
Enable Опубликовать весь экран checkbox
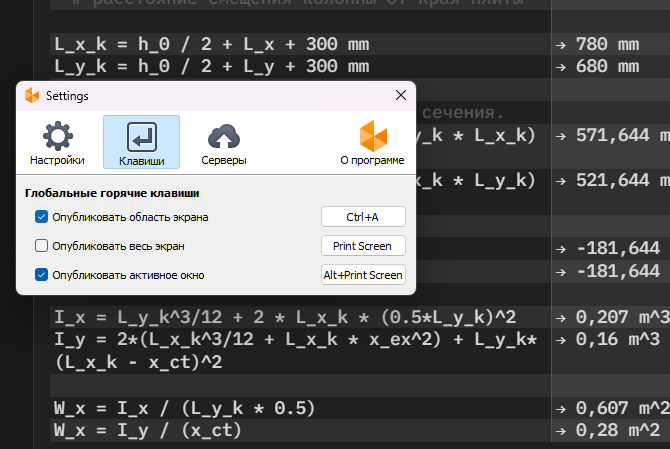coord(41,246)
